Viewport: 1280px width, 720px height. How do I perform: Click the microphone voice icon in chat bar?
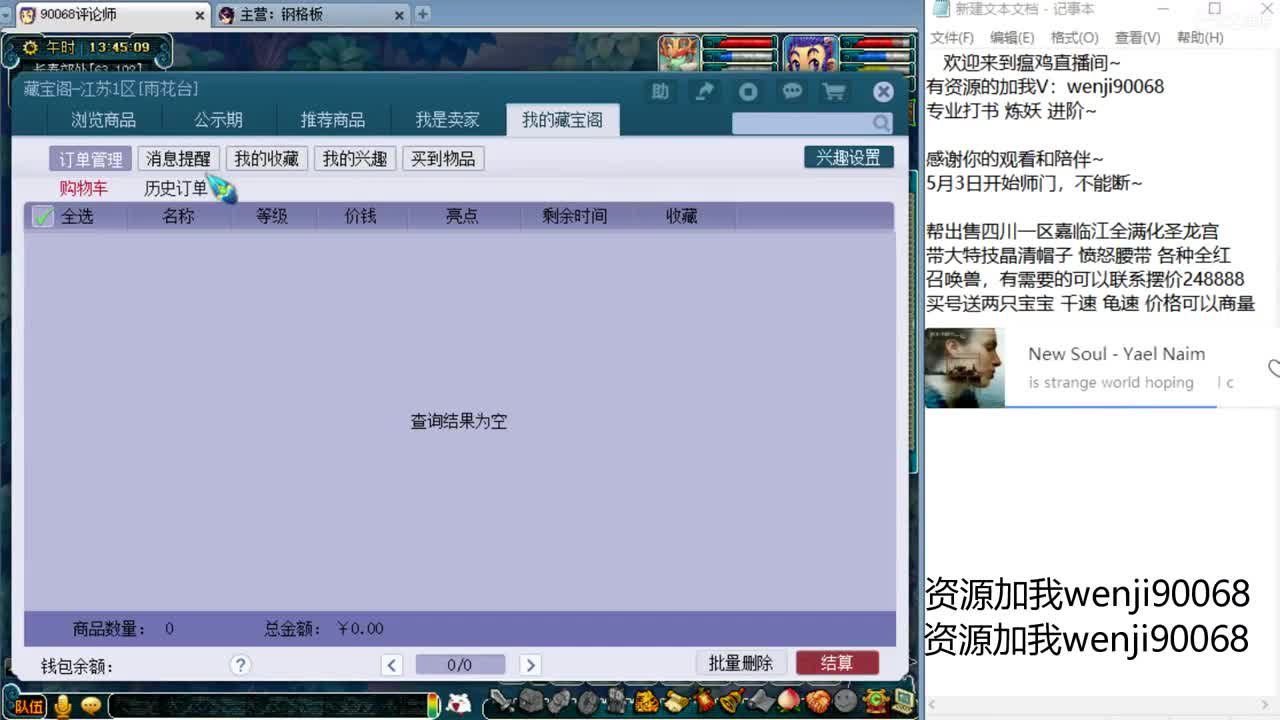tap(63, 706)
